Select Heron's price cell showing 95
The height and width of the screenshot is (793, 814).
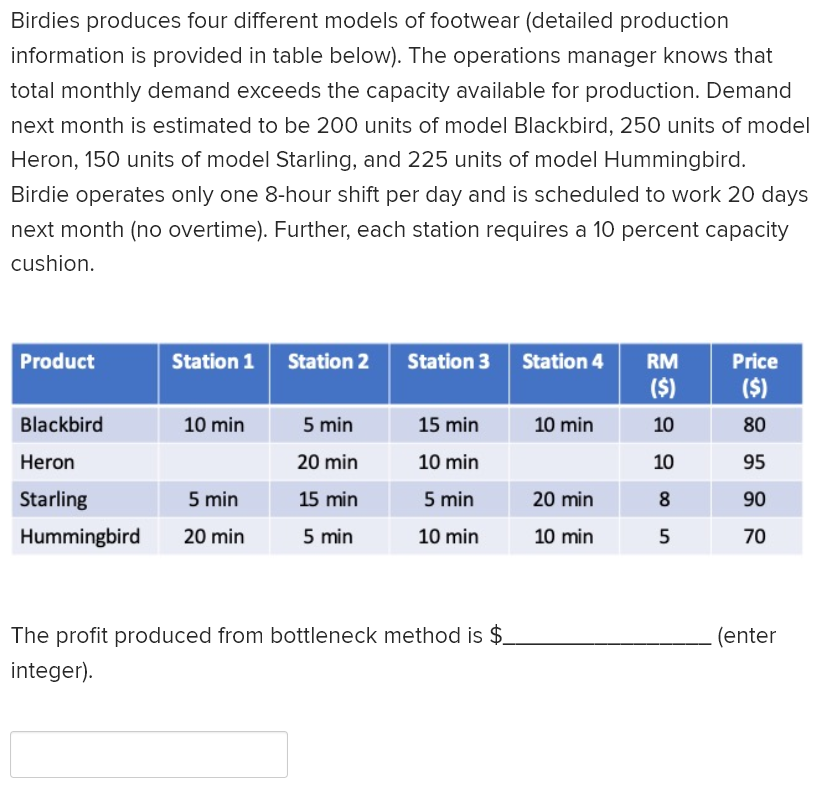[x=755, y=463]
